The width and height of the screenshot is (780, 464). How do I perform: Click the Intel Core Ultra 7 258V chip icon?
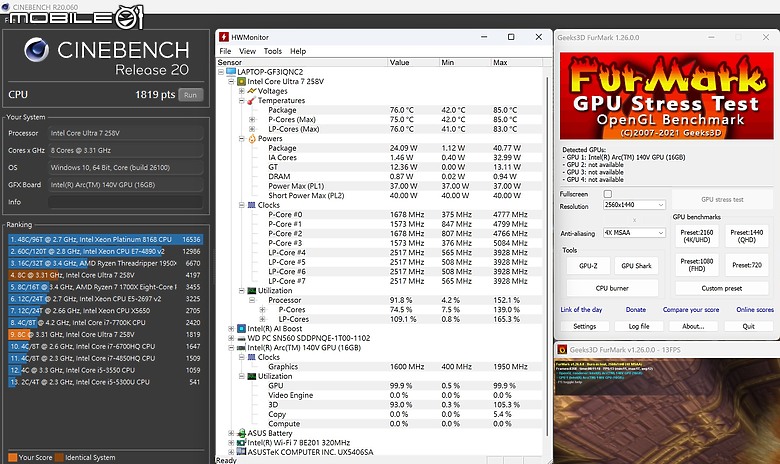click(241, 82)
